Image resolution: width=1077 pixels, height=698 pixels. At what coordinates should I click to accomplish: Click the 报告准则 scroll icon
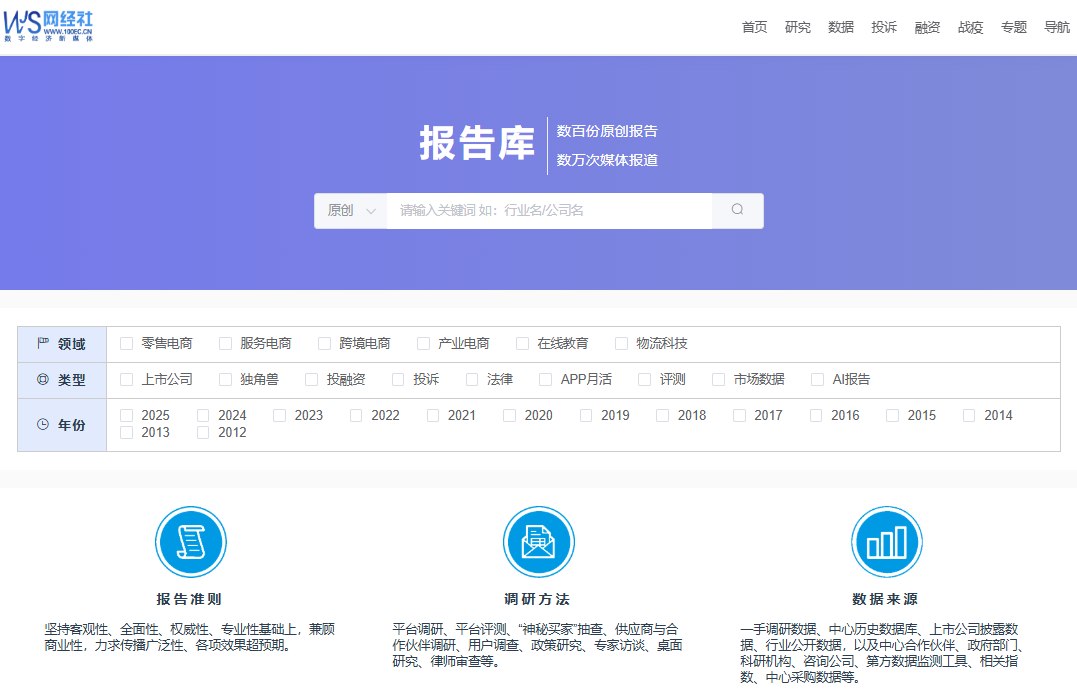(190, 542)
